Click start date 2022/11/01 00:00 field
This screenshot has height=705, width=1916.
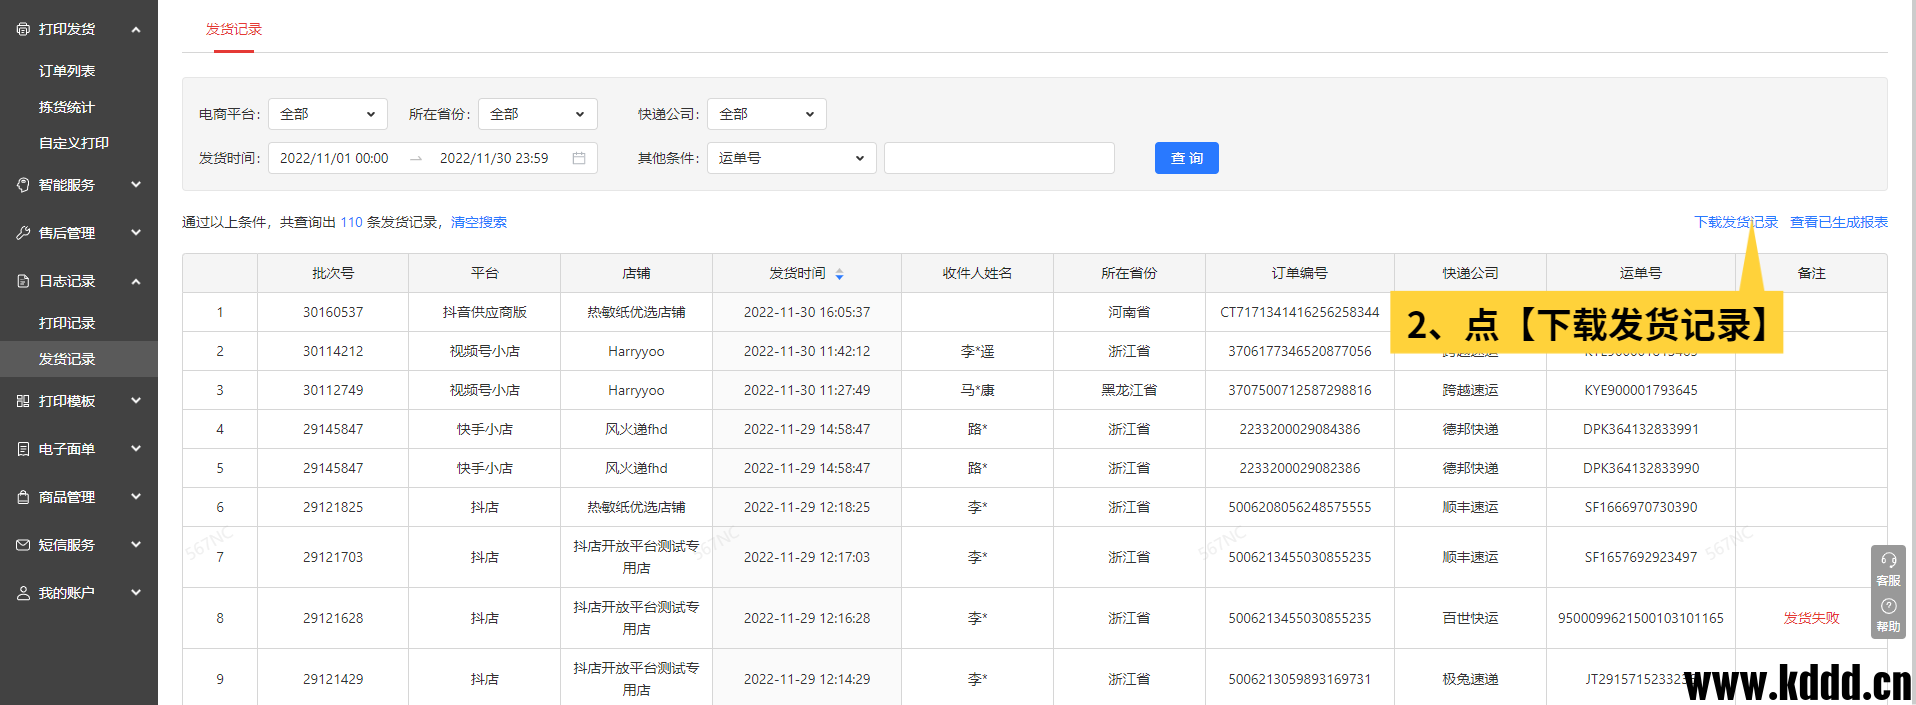[334, 158]
